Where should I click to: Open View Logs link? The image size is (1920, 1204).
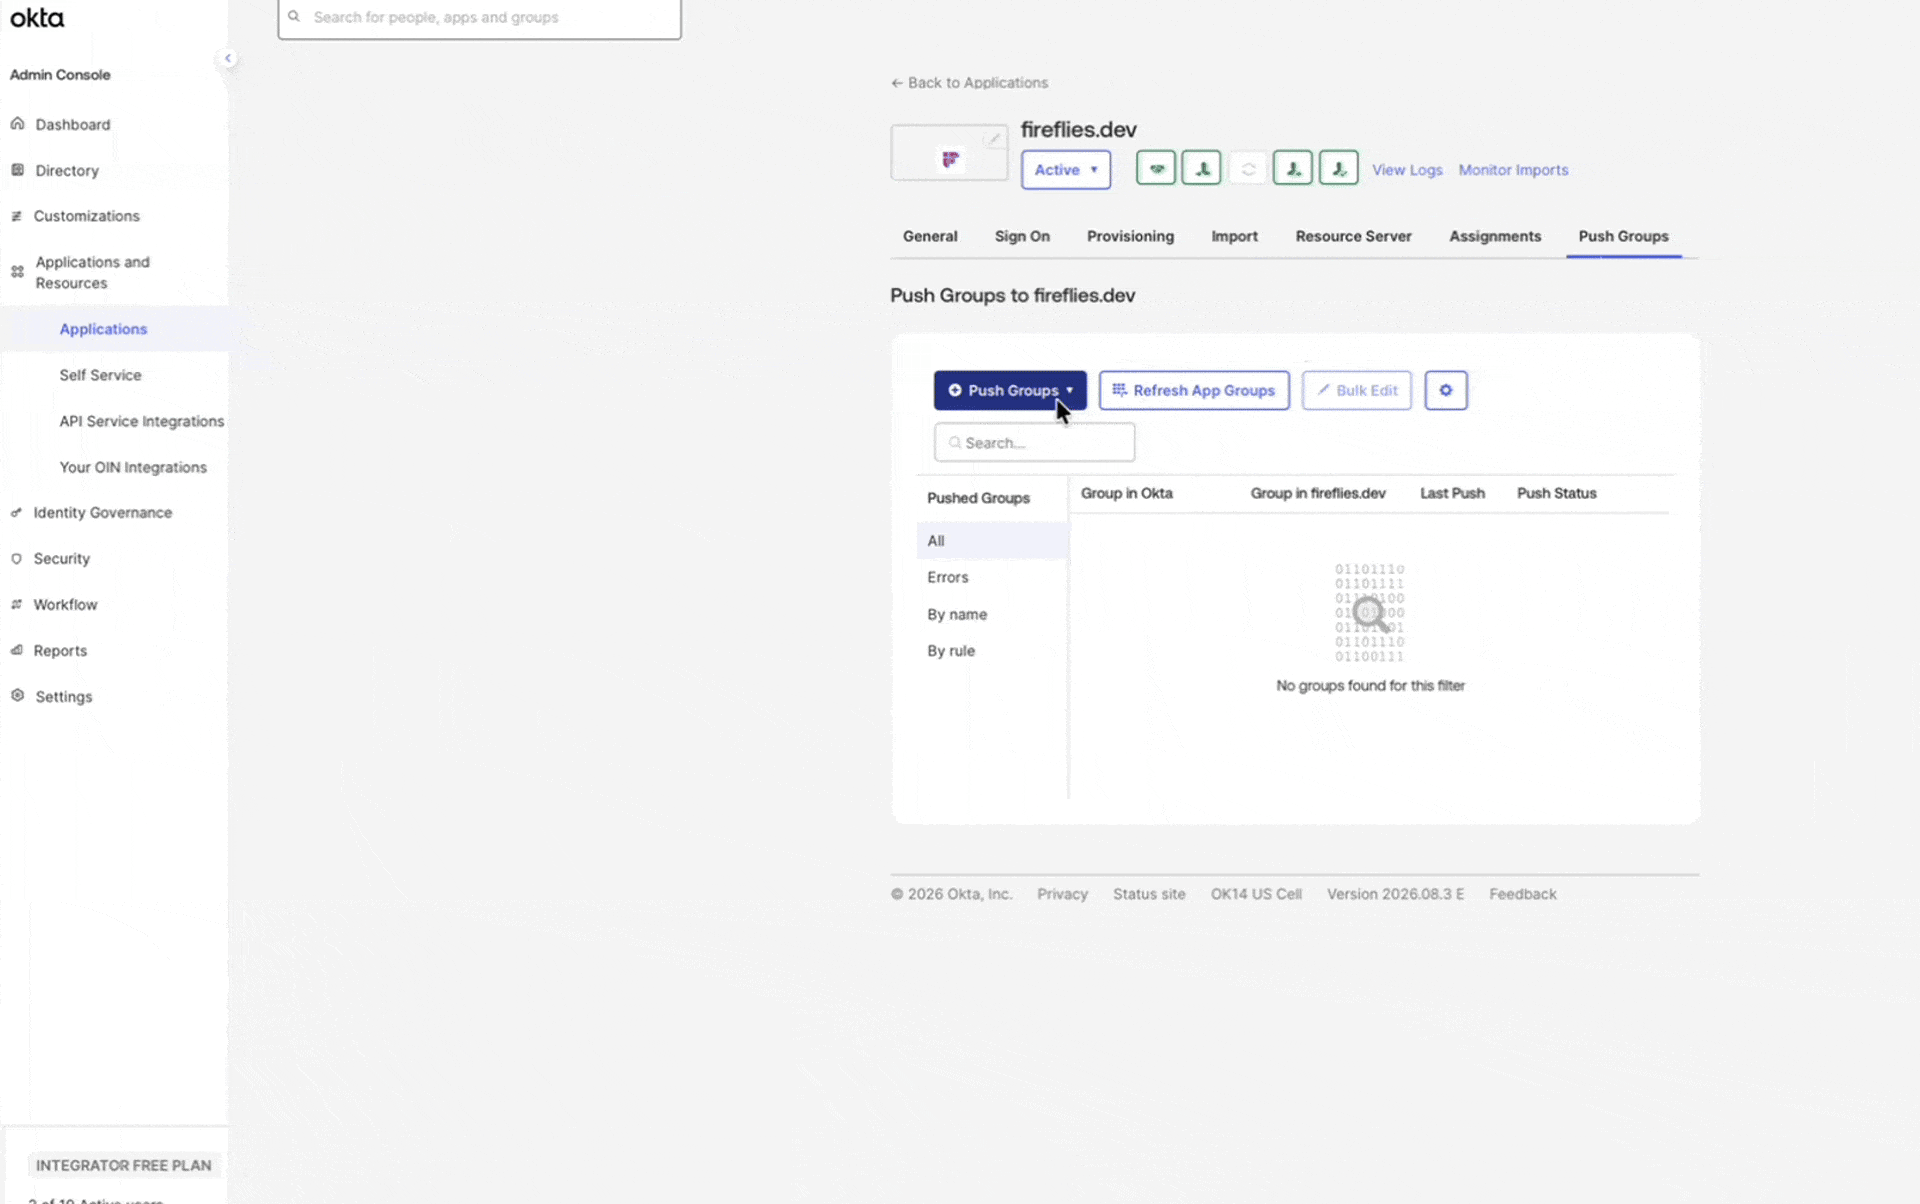pyautogui.click(x=1407, y=170)
